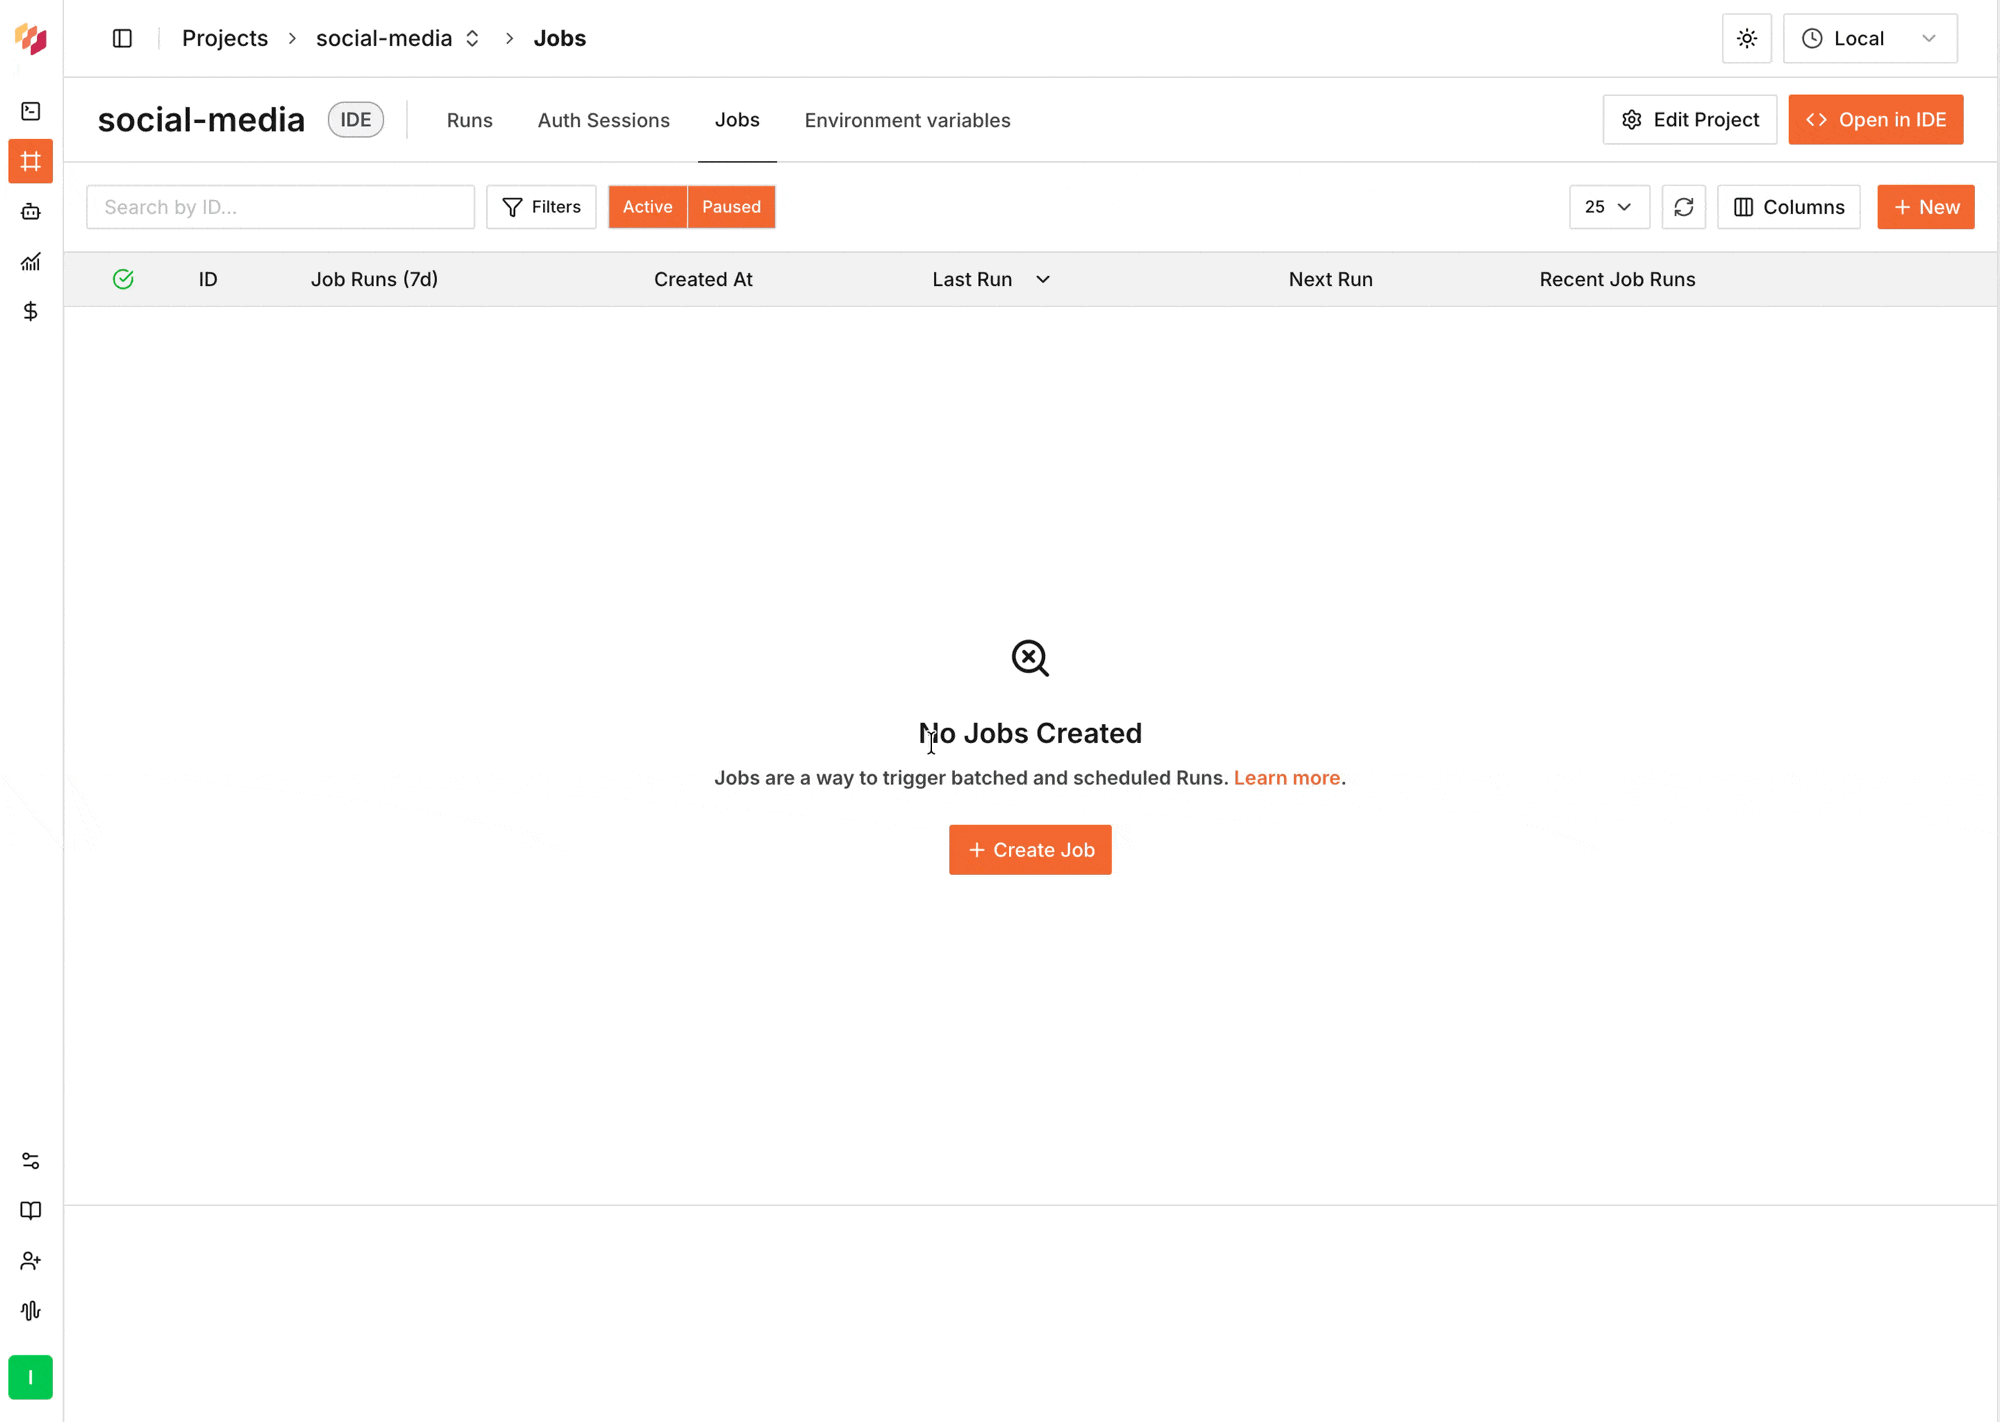Click the Create Job button
Screen dimensions: 2000x1422
click(x=1030, y=849)
